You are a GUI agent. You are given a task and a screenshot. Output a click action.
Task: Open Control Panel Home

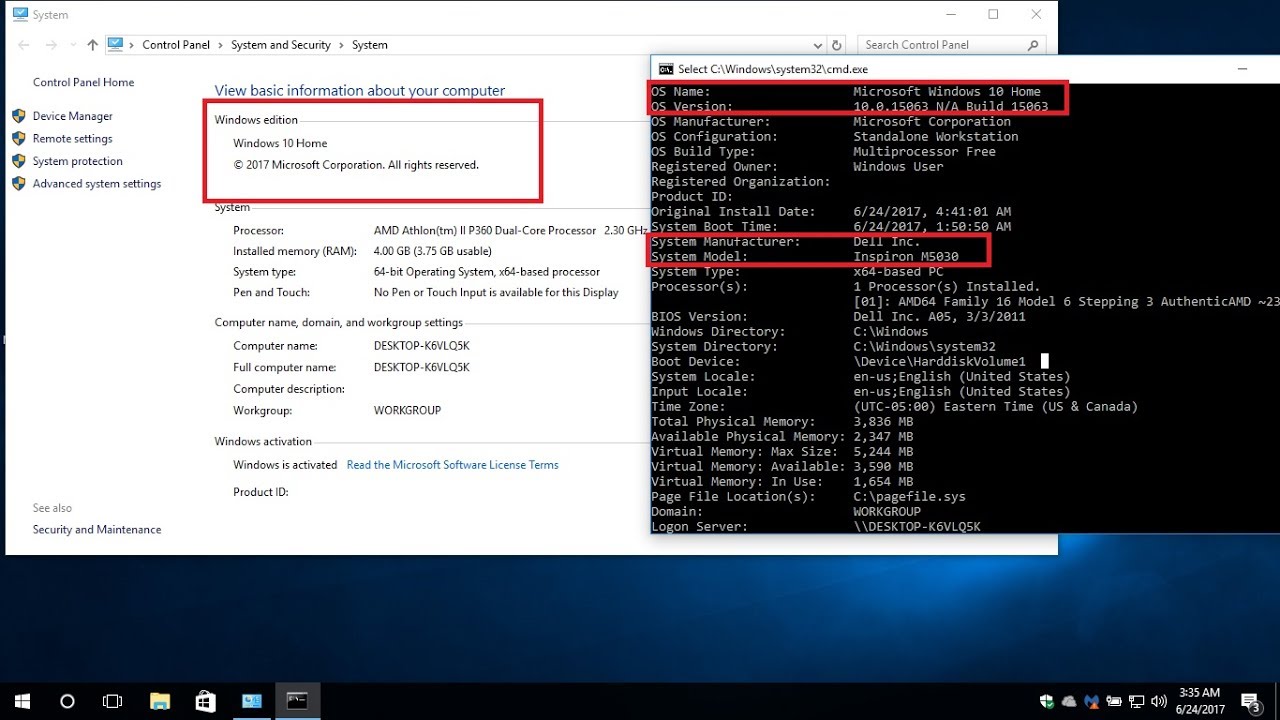coord(83,83)
